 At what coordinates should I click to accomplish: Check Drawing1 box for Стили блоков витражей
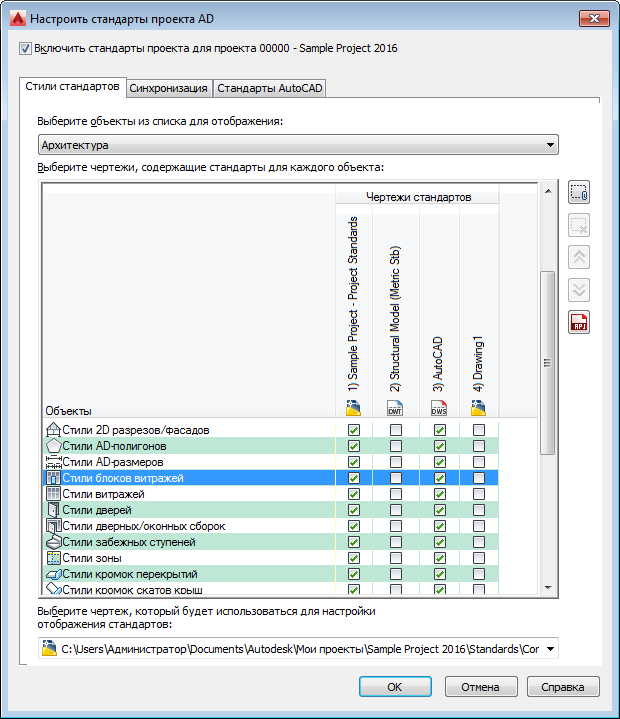pos(479,478)
